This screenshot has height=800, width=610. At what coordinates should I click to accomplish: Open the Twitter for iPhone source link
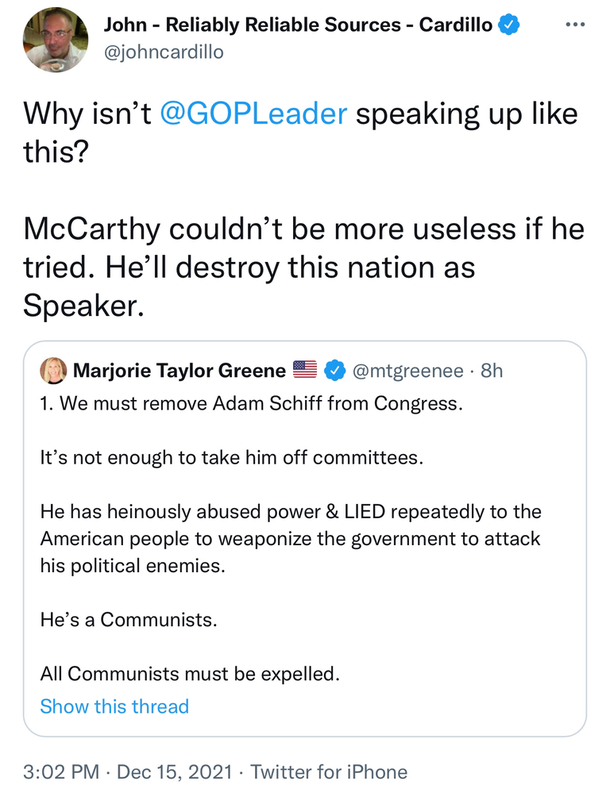329,772
